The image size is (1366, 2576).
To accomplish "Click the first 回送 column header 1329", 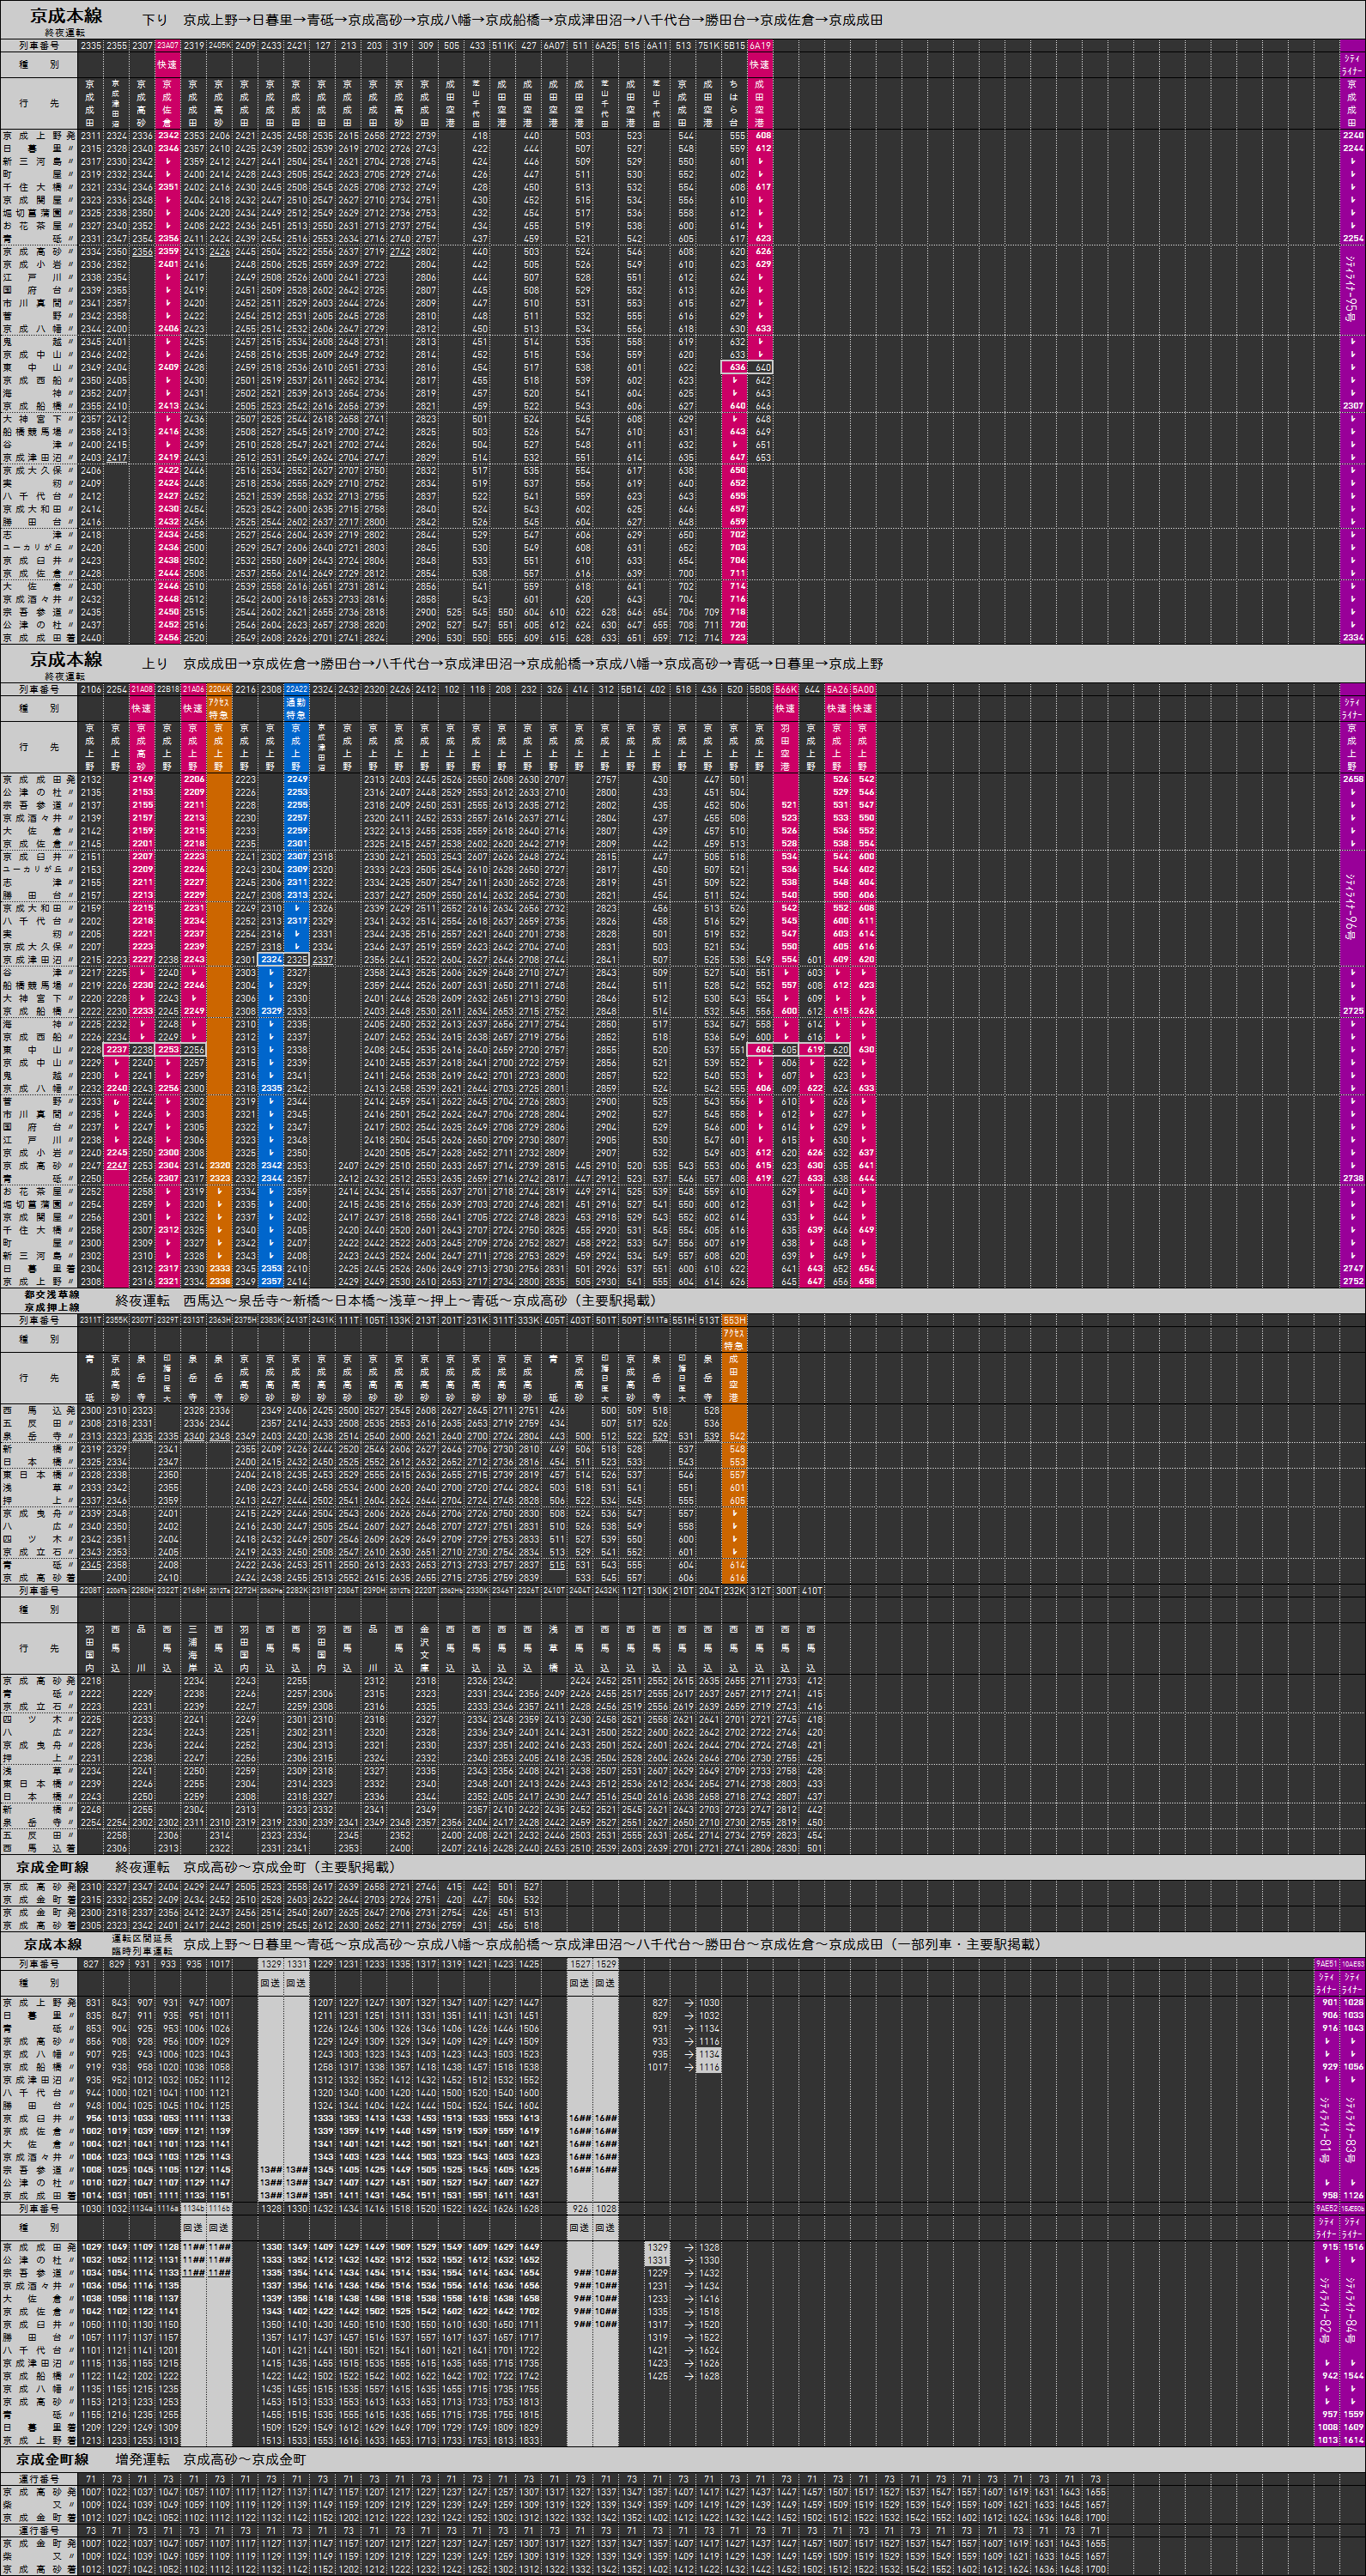I will tap(270, 1964).
